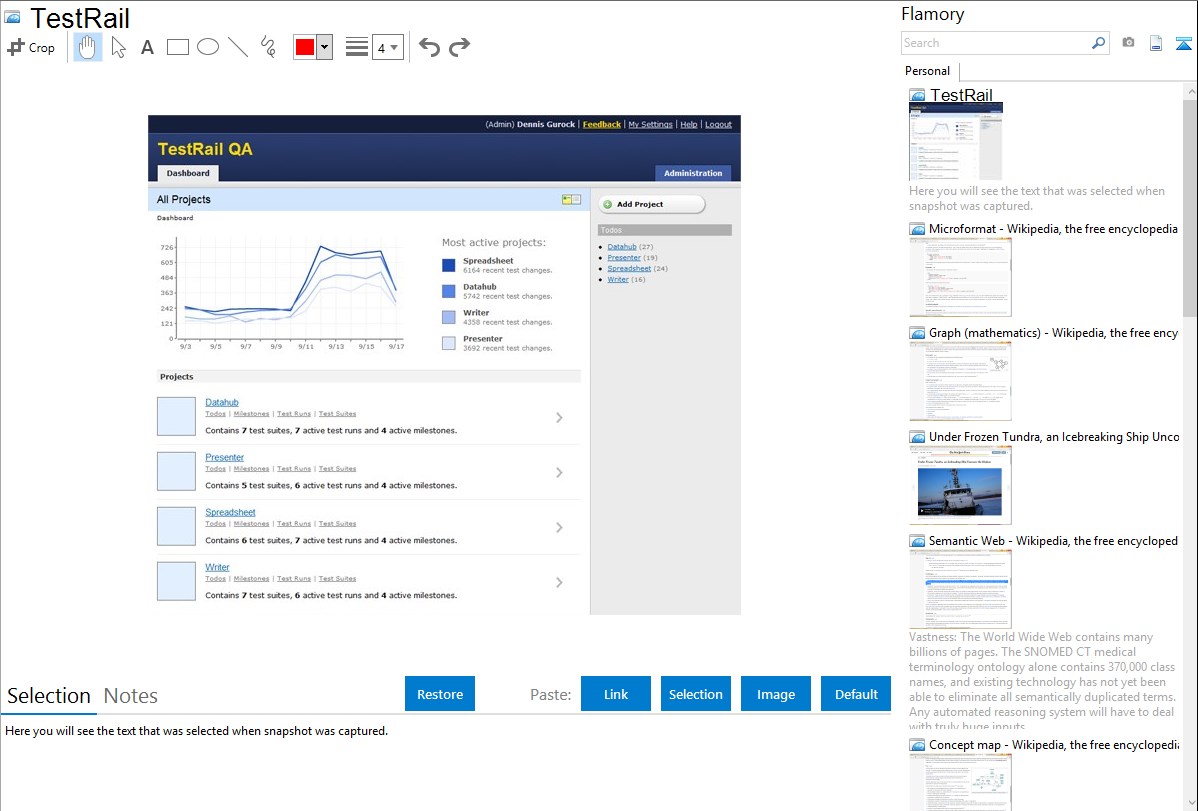Open the Administration tab in TestRail
Screen dimensions: 1198x811
coord(693,173)
